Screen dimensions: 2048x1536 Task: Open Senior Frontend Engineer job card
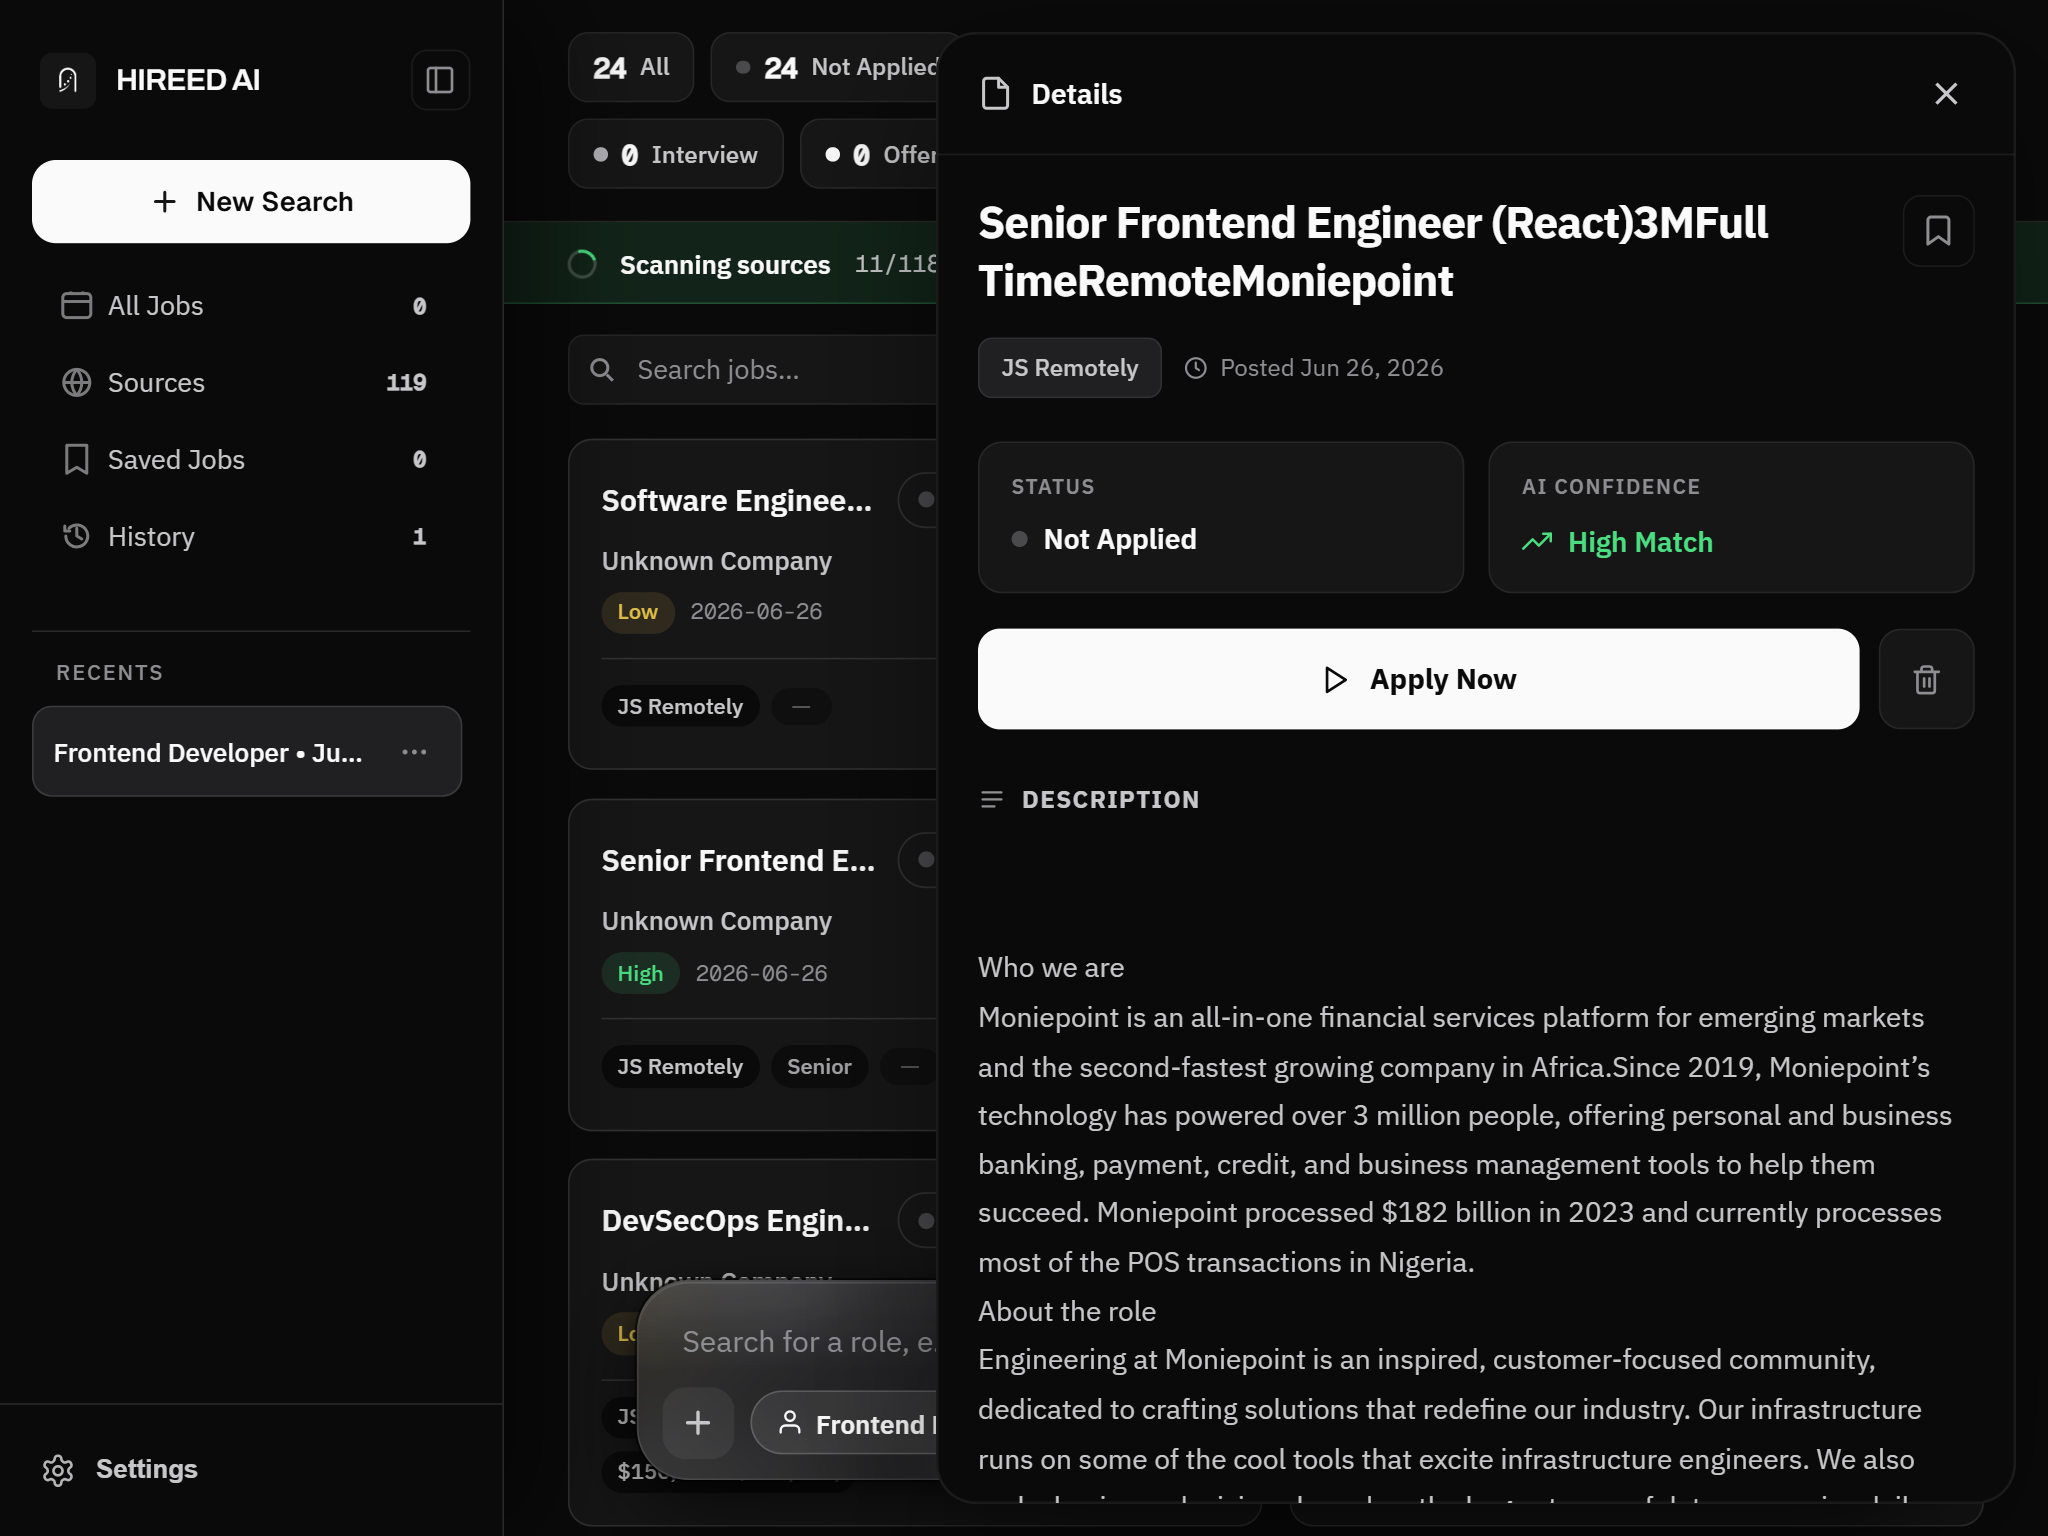pyautogui.click(x=753, y=965)
